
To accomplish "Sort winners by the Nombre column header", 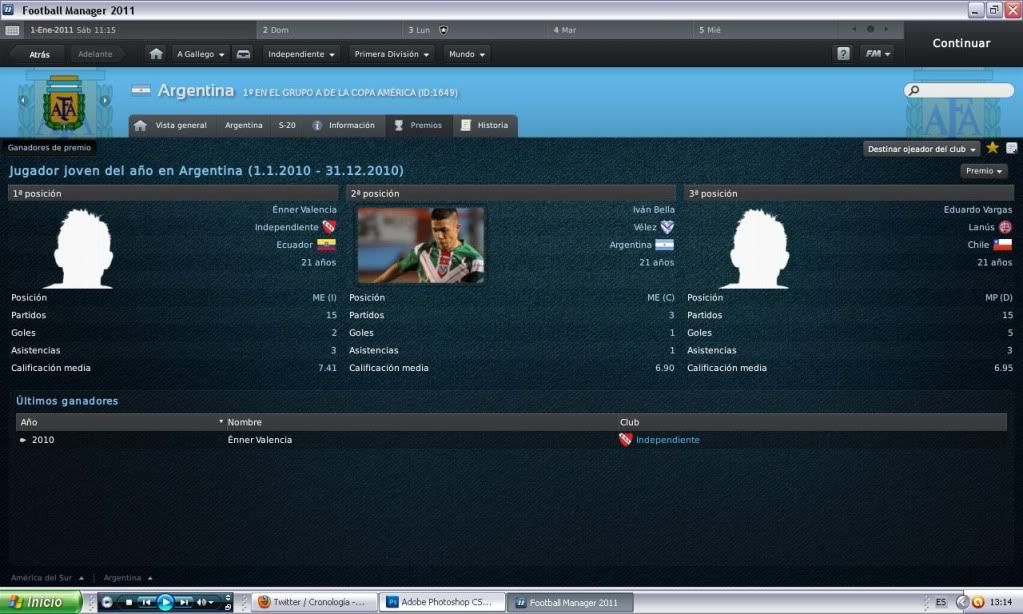I will [x=420, y=422].
